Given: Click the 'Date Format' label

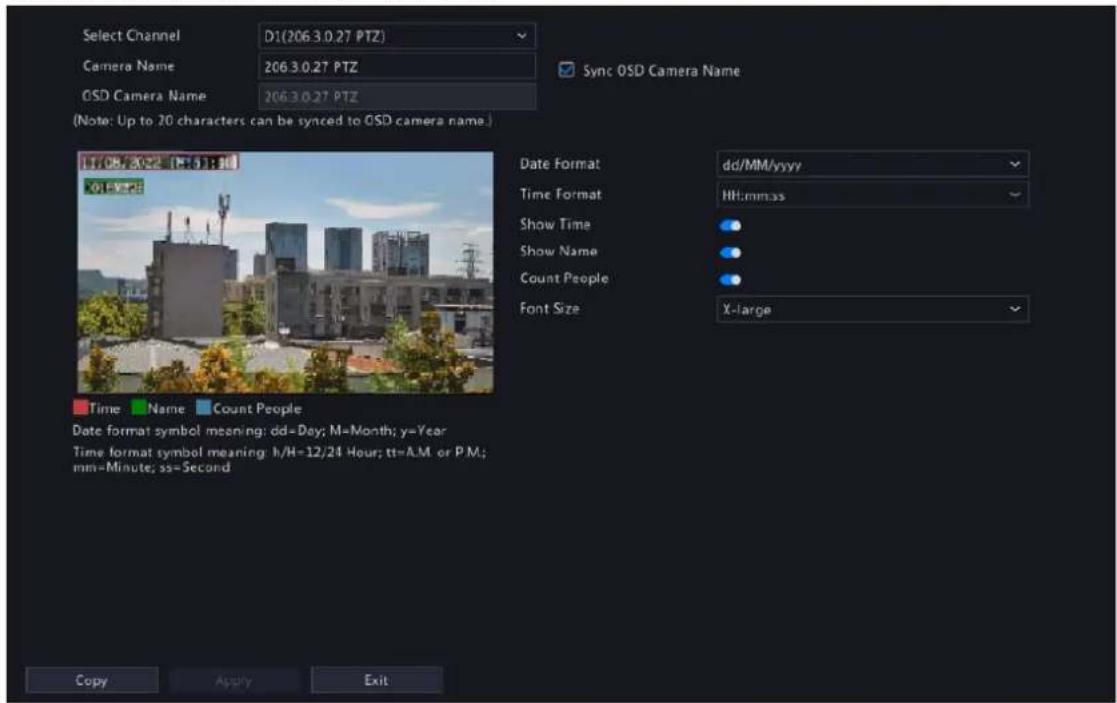Looking at the screenshot, I should coord(560,164).
